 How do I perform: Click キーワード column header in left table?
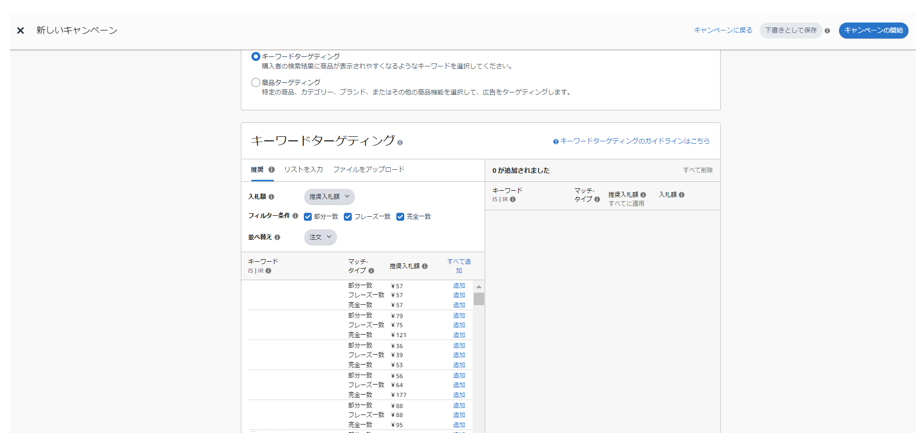coord(263,261)
